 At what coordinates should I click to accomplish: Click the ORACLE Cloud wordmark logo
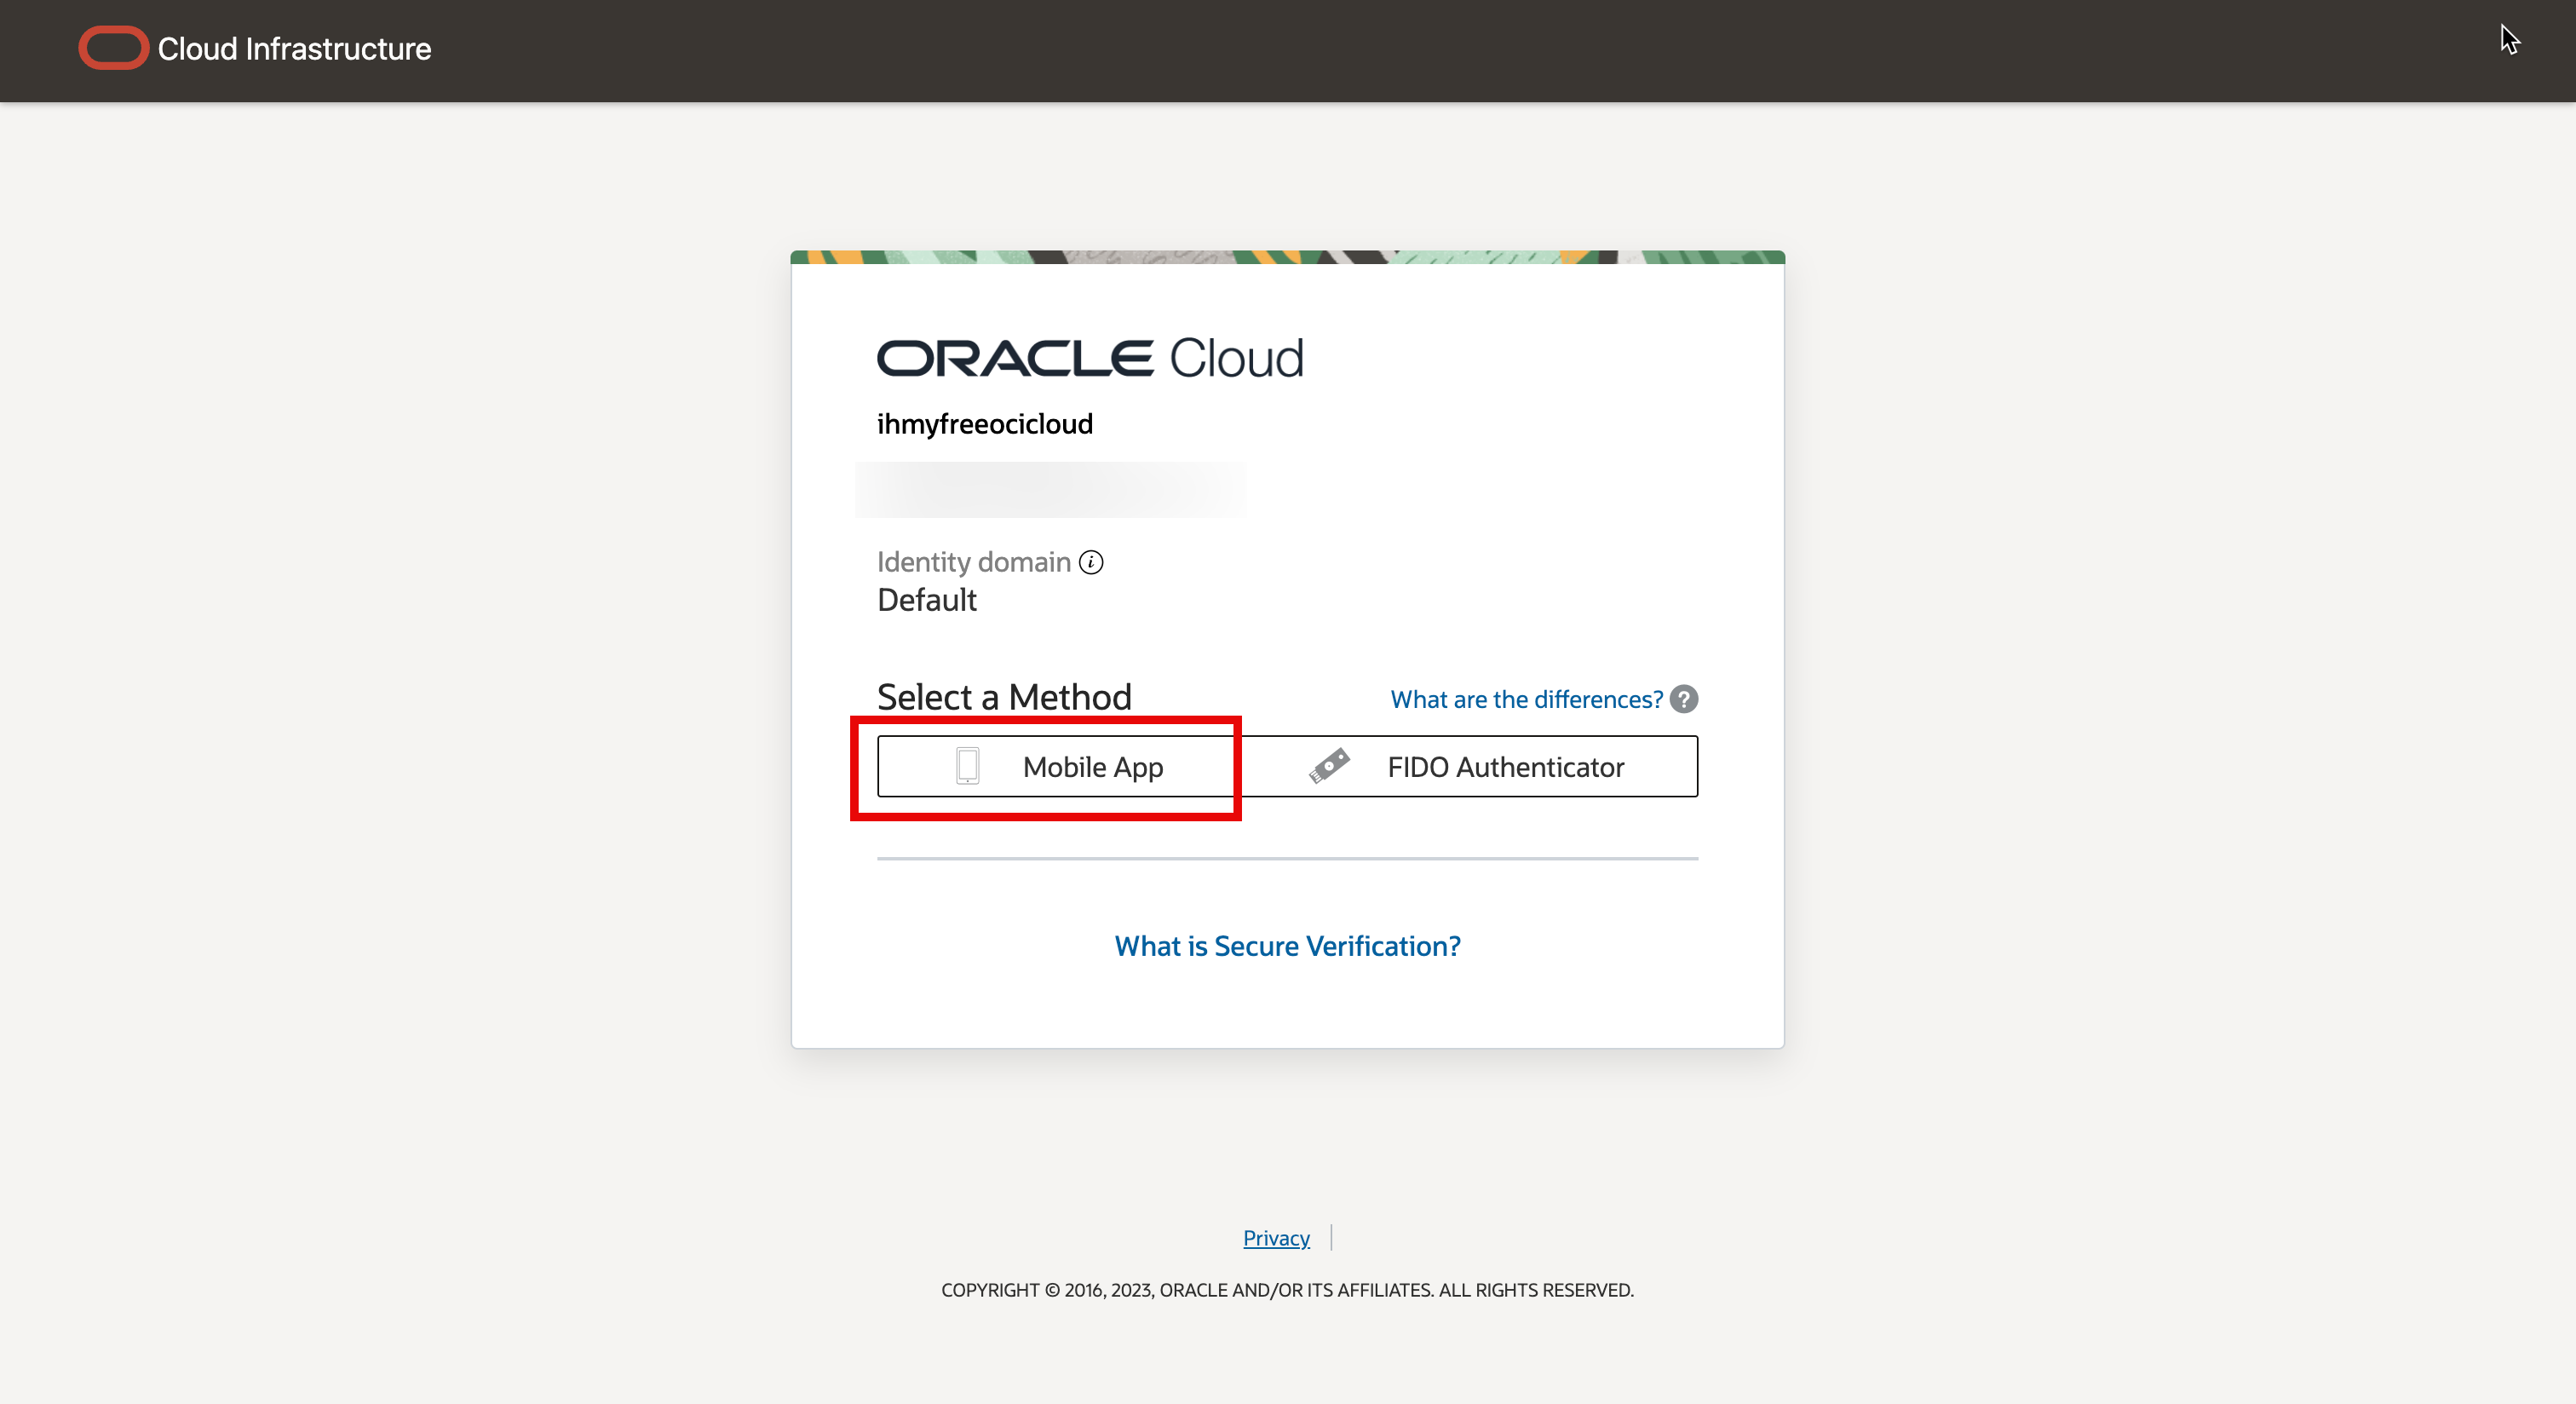coord(1089,358)
